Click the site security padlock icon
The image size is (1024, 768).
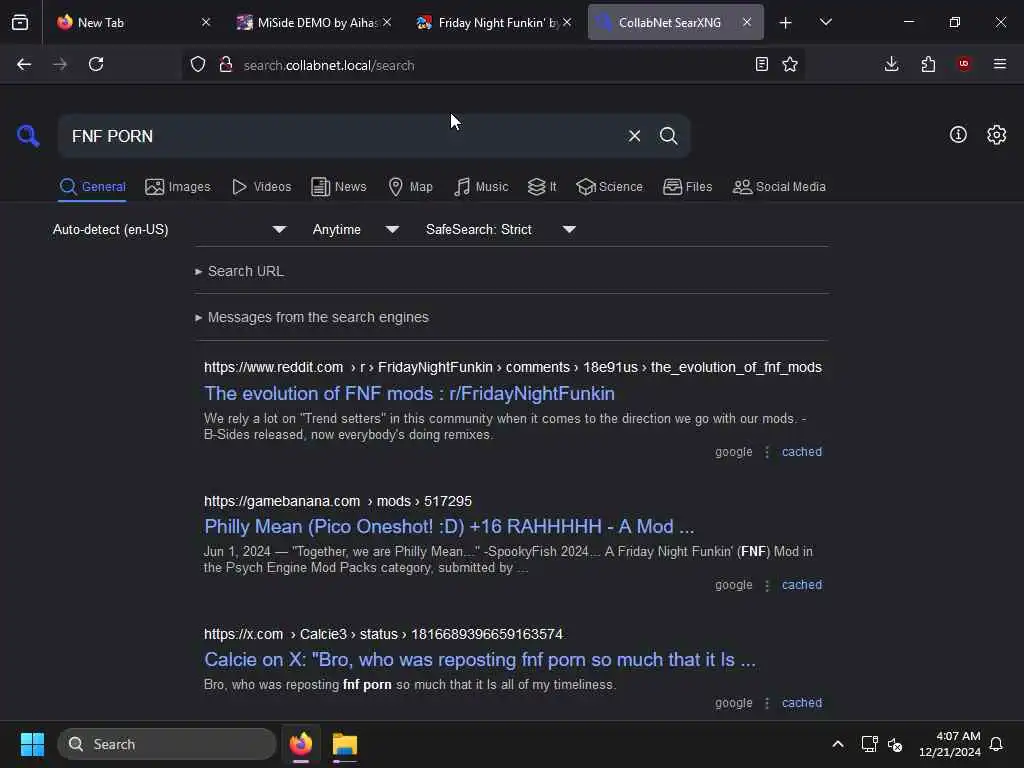(226, 64)
